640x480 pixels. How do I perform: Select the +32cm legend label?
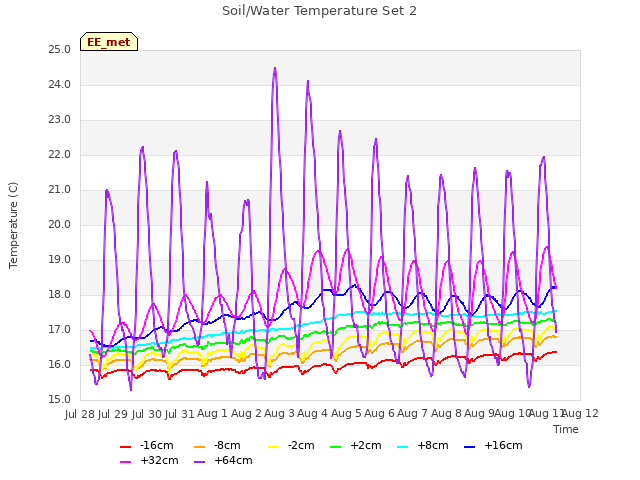point(159,460)
